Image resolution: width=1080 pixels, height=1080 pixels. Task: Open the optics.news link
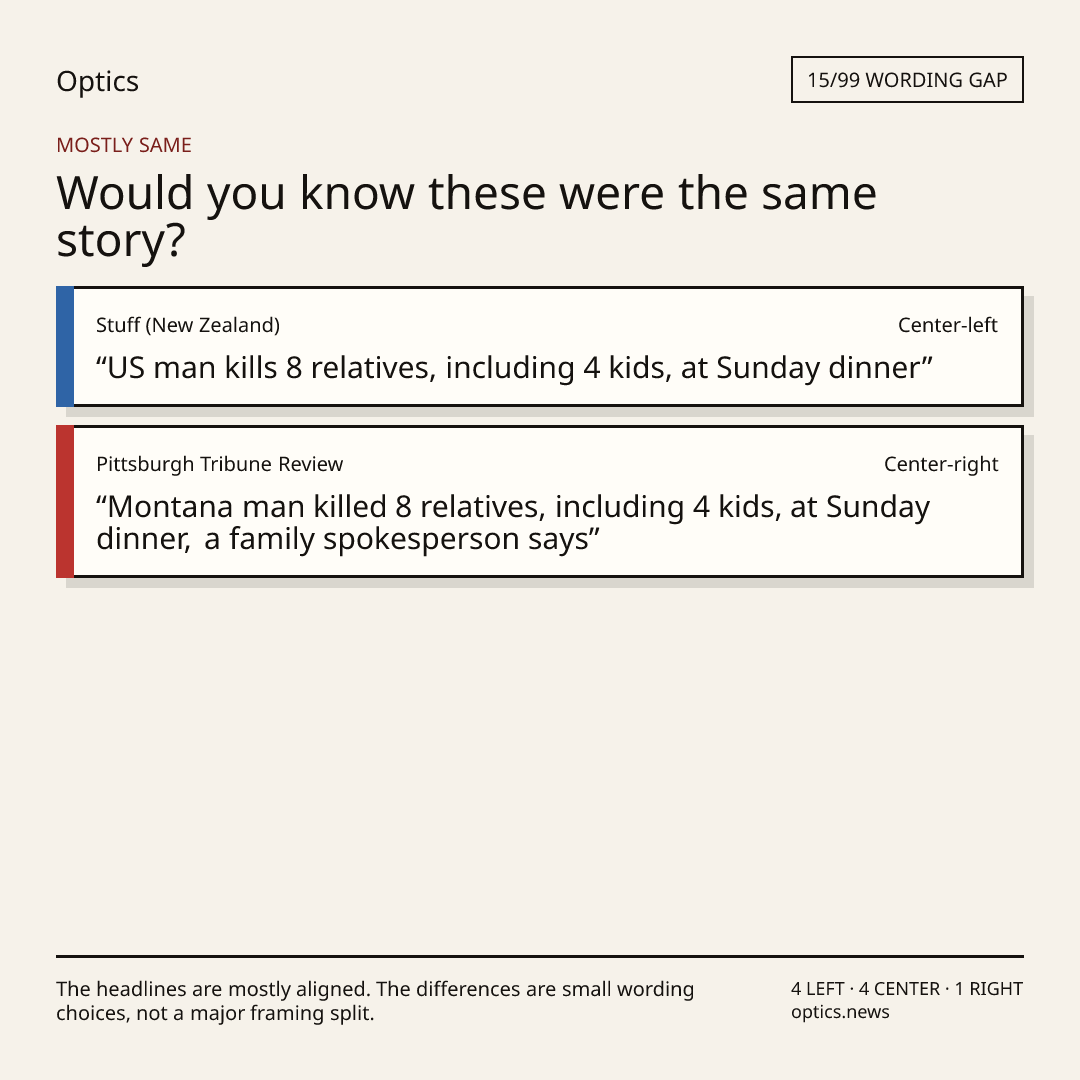[x=840, y=1012]
